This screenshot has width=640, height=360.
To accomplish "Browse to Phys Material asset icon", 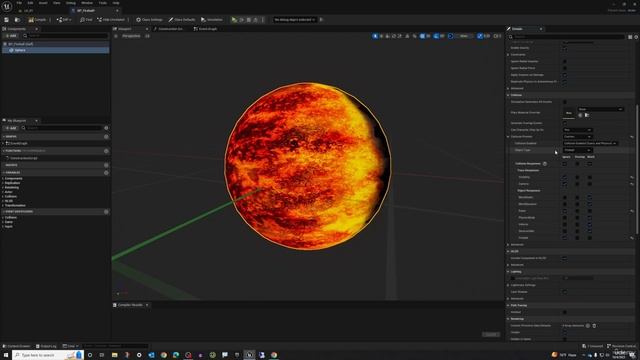I will click(x=587, y=116).
